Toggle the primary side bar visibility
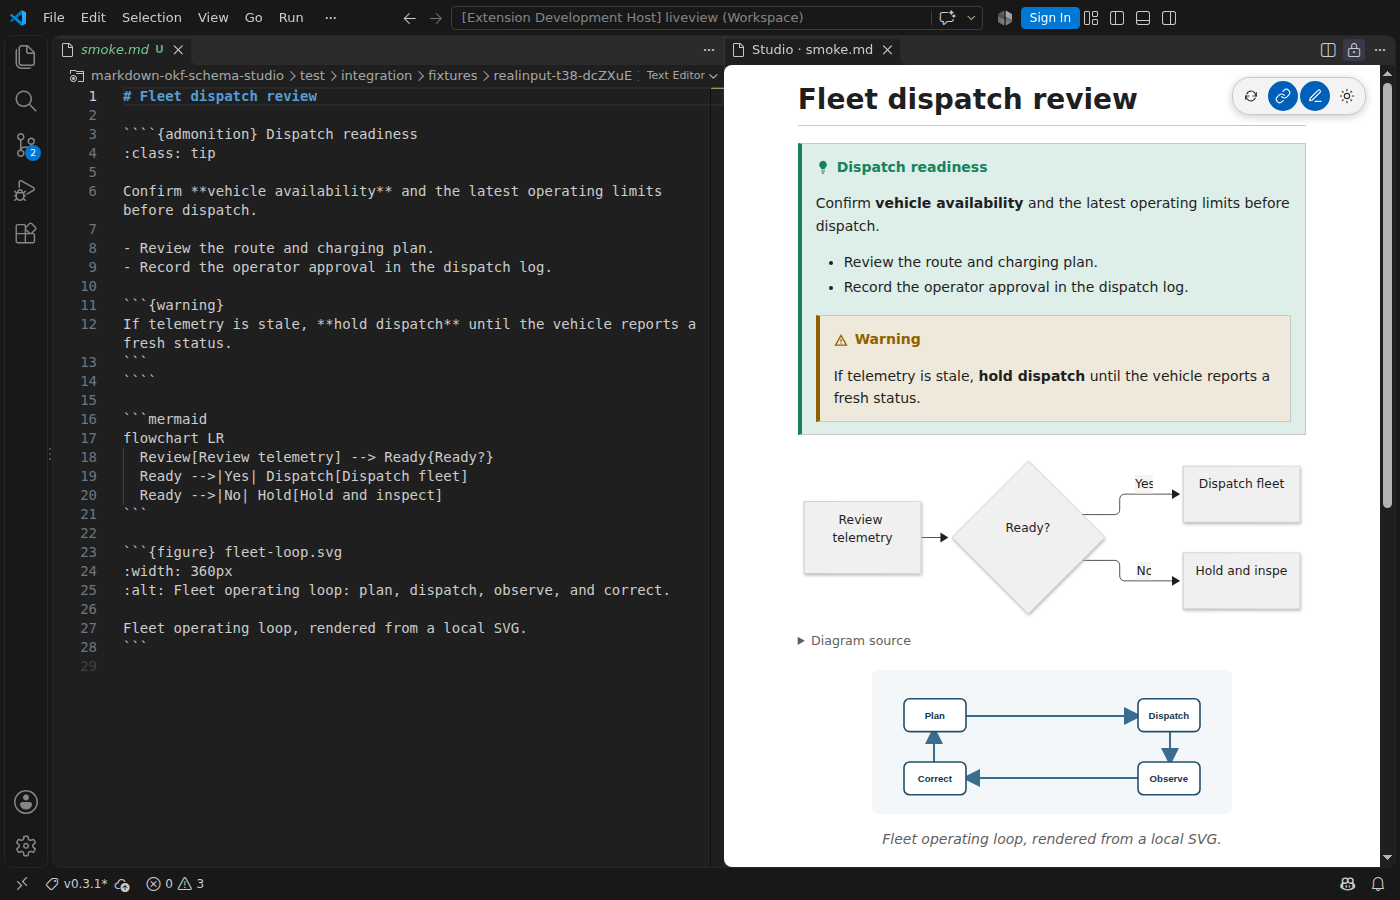The image size is (1400, 900). pyautogui.click(x=1117, y=18)
